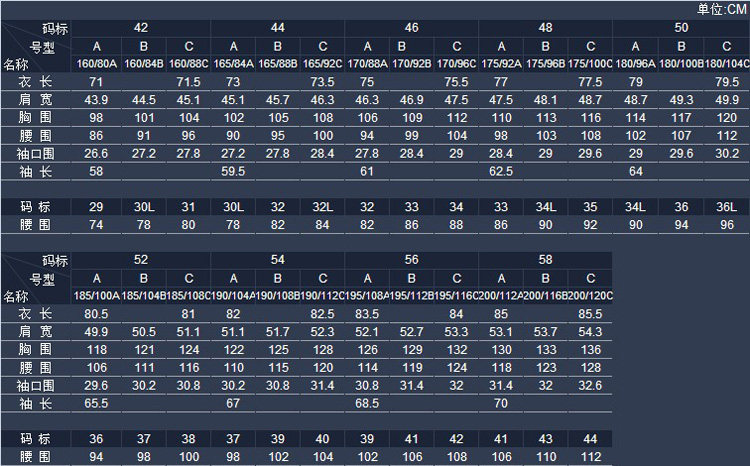Click size header 48

545,28
